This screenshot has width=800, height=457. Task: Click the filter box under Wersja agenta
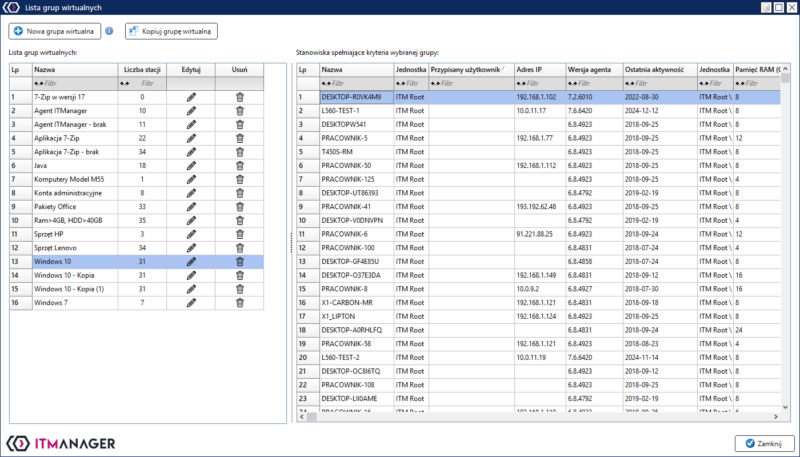pyautogui.click(x=592, y=83)
